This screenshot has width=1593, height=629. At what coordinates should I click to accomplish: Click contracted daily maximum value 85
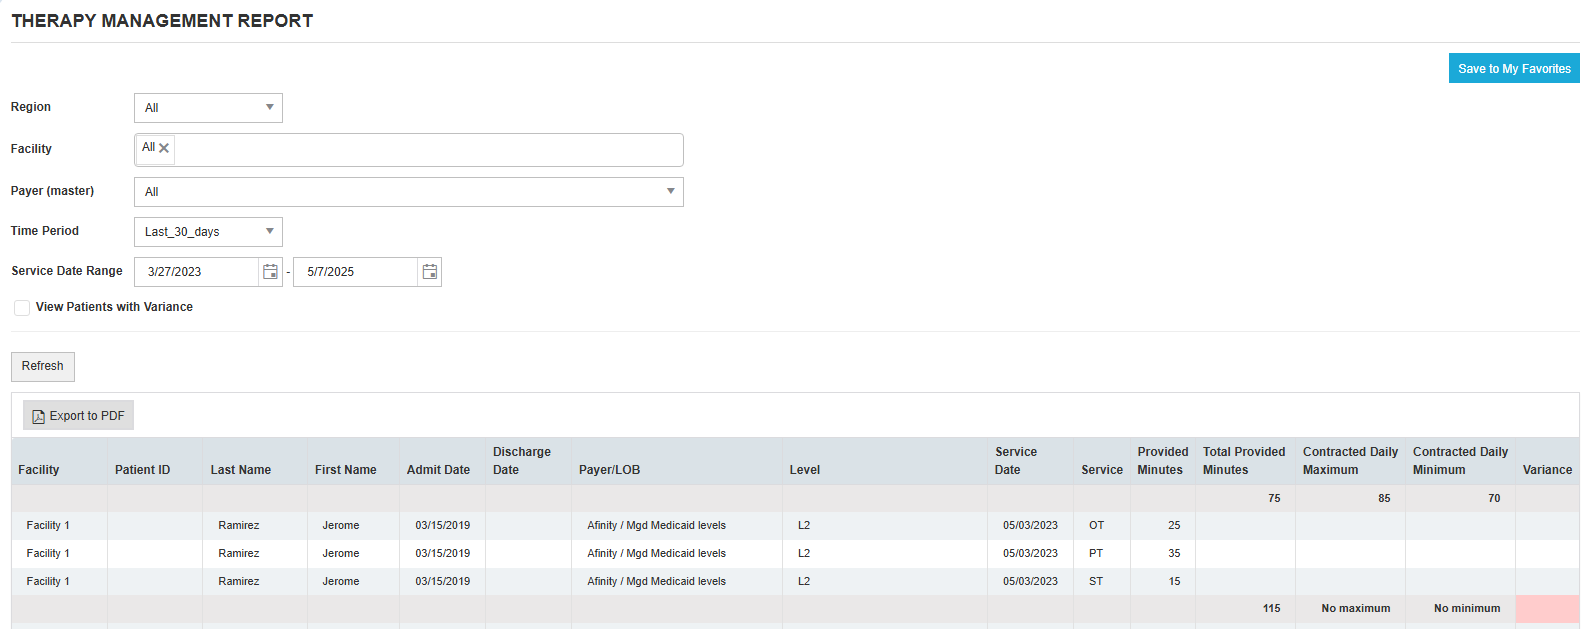[x=1384, y=498]
